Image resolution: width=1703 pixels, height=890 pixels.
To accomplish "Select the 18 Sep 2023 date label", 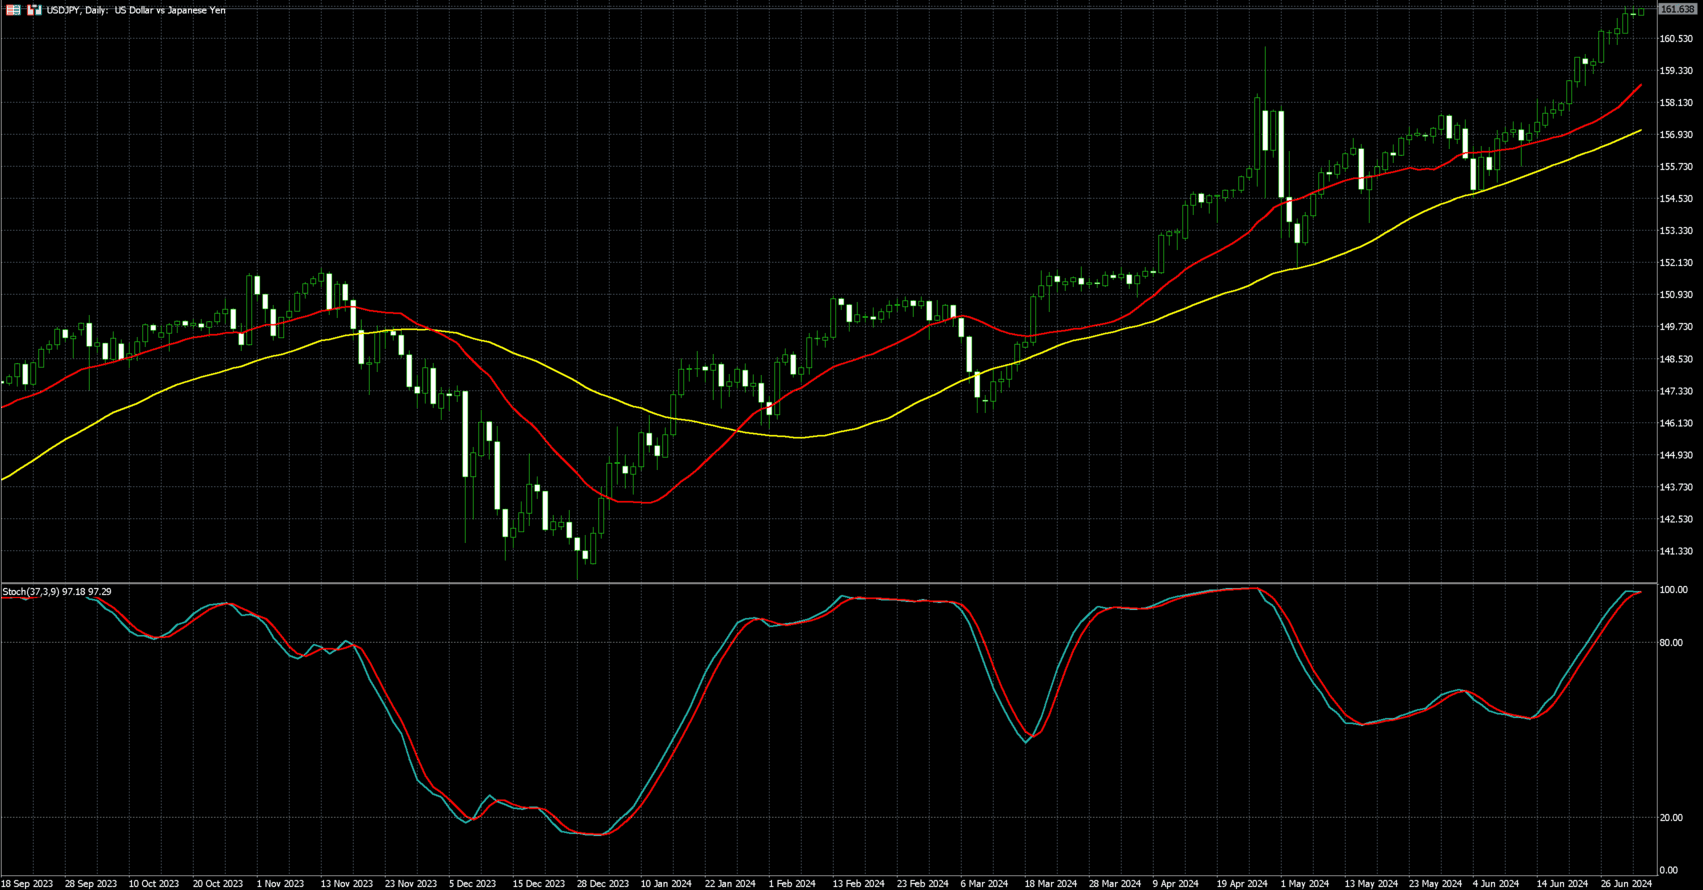I will coord(28,884).
